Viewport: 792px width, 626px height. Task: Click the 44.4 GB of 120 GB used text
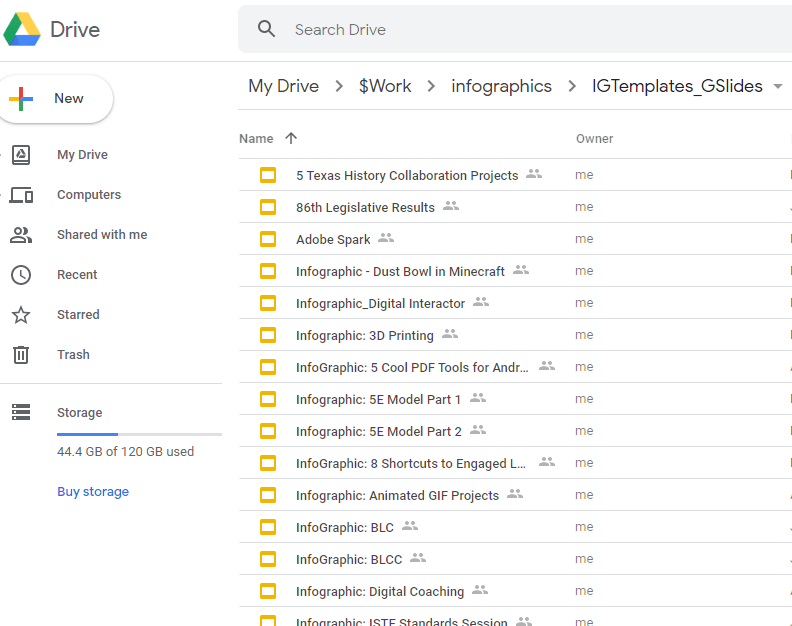[125, 451]
